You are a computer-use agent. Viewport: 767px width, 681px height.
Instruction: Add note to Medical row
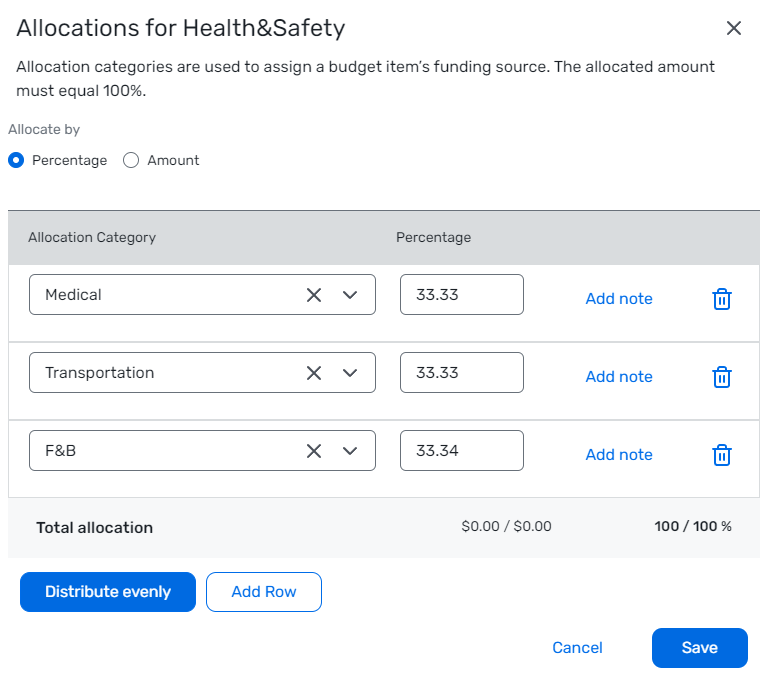pos(619,299)
